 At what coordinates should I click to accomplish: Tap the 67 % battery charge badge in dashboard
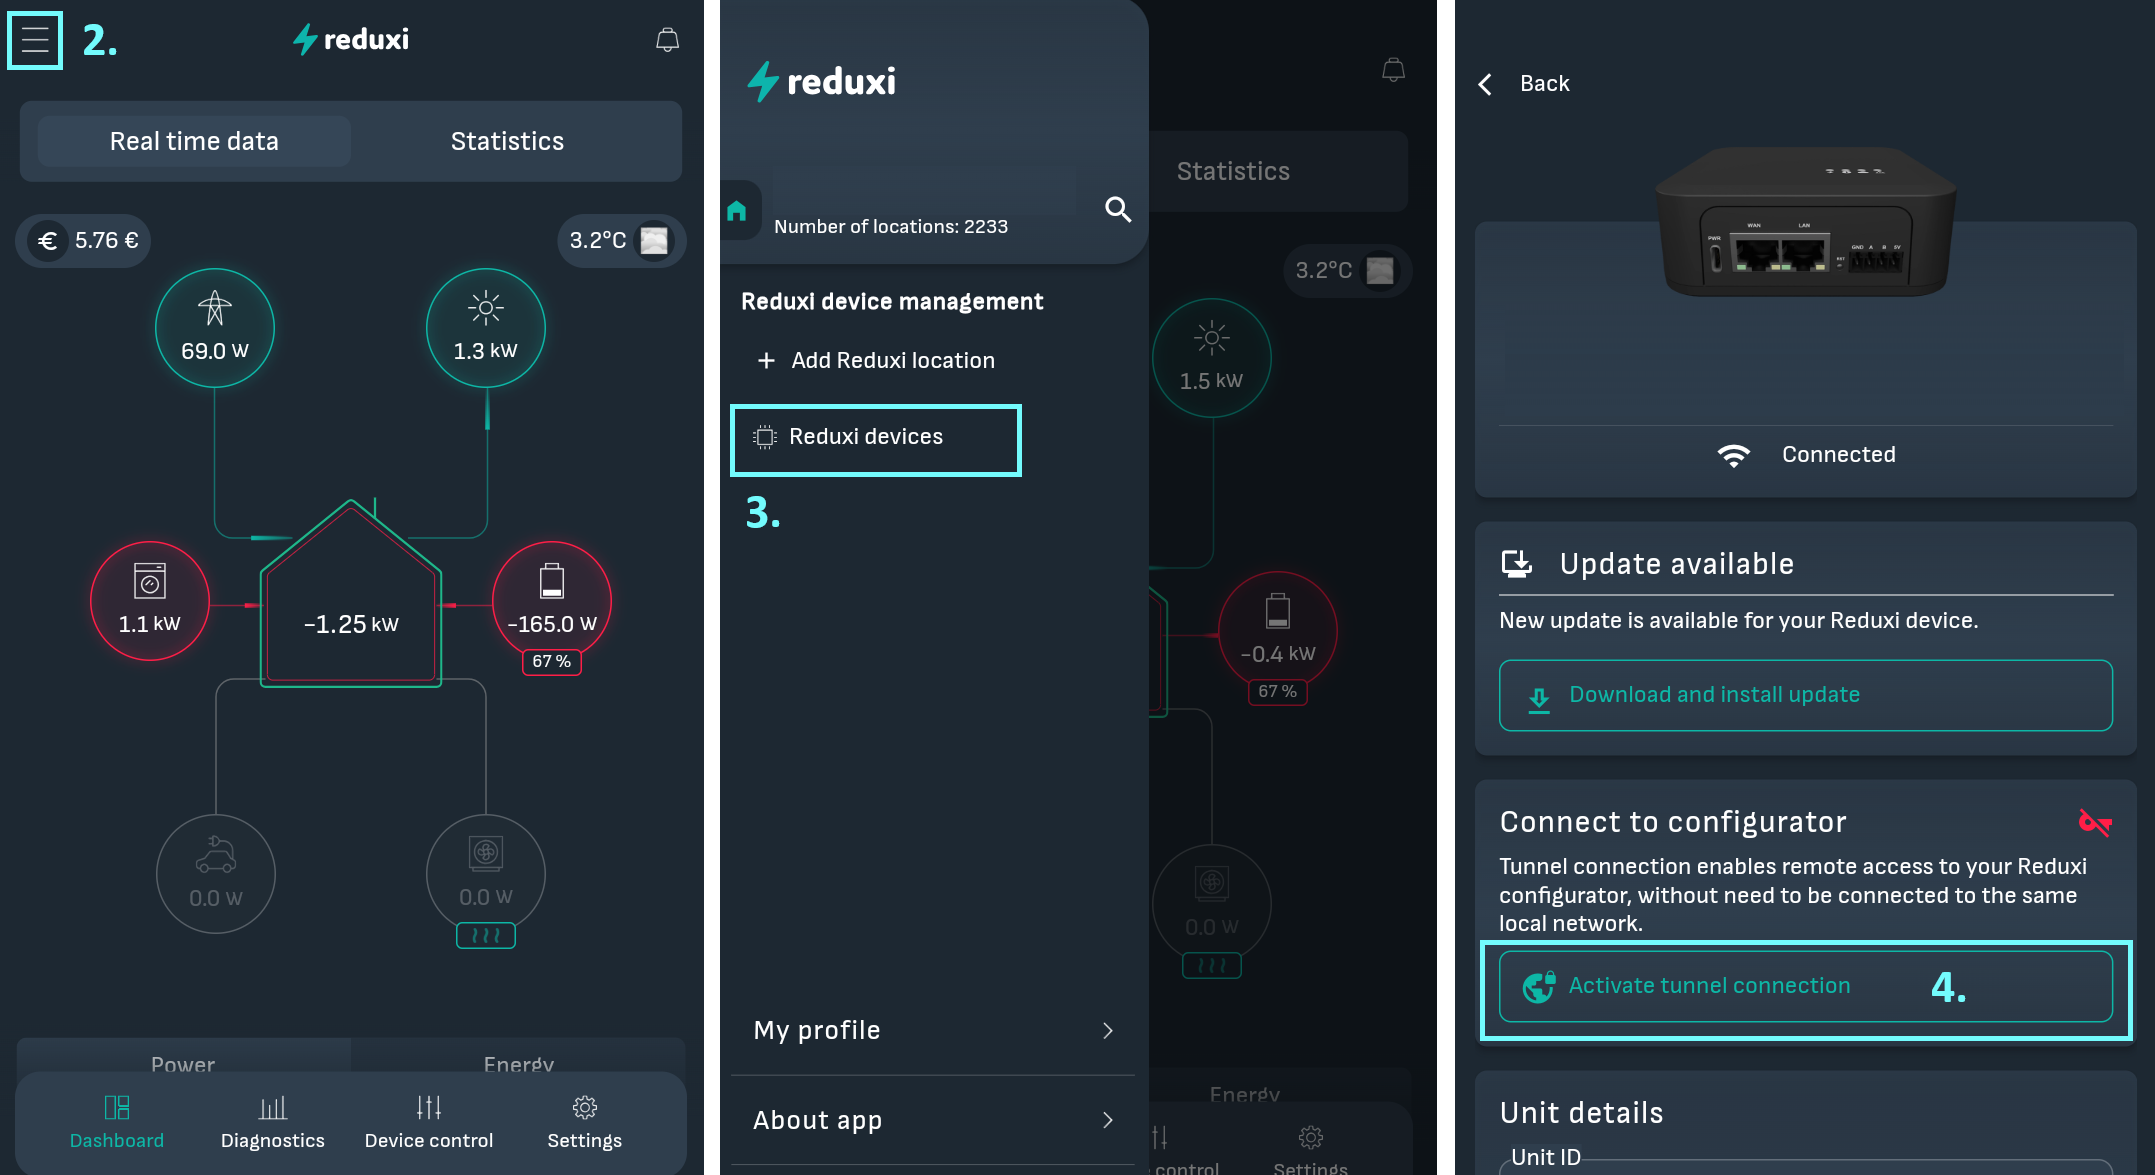pos(552,662)
